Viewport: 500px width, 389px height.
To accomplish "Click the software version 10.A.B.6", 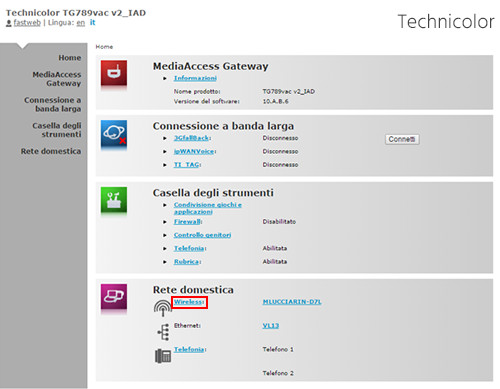I will tap(275, 101).
